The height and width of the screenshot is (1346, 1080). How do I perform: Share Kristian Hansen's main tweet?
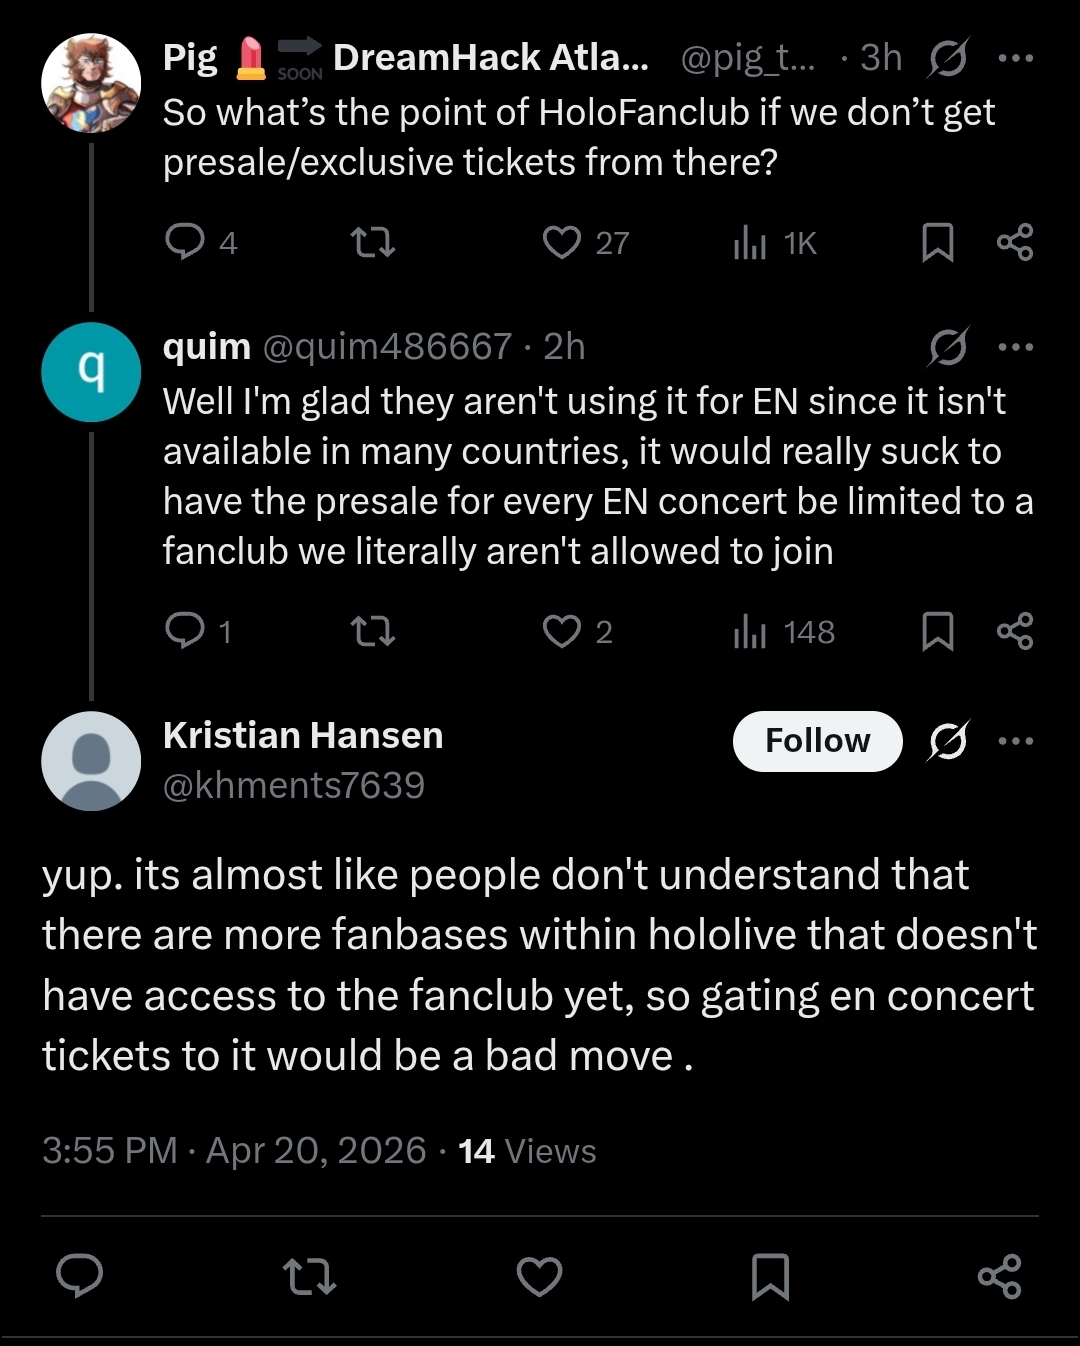click(x=1000, y=1277)
